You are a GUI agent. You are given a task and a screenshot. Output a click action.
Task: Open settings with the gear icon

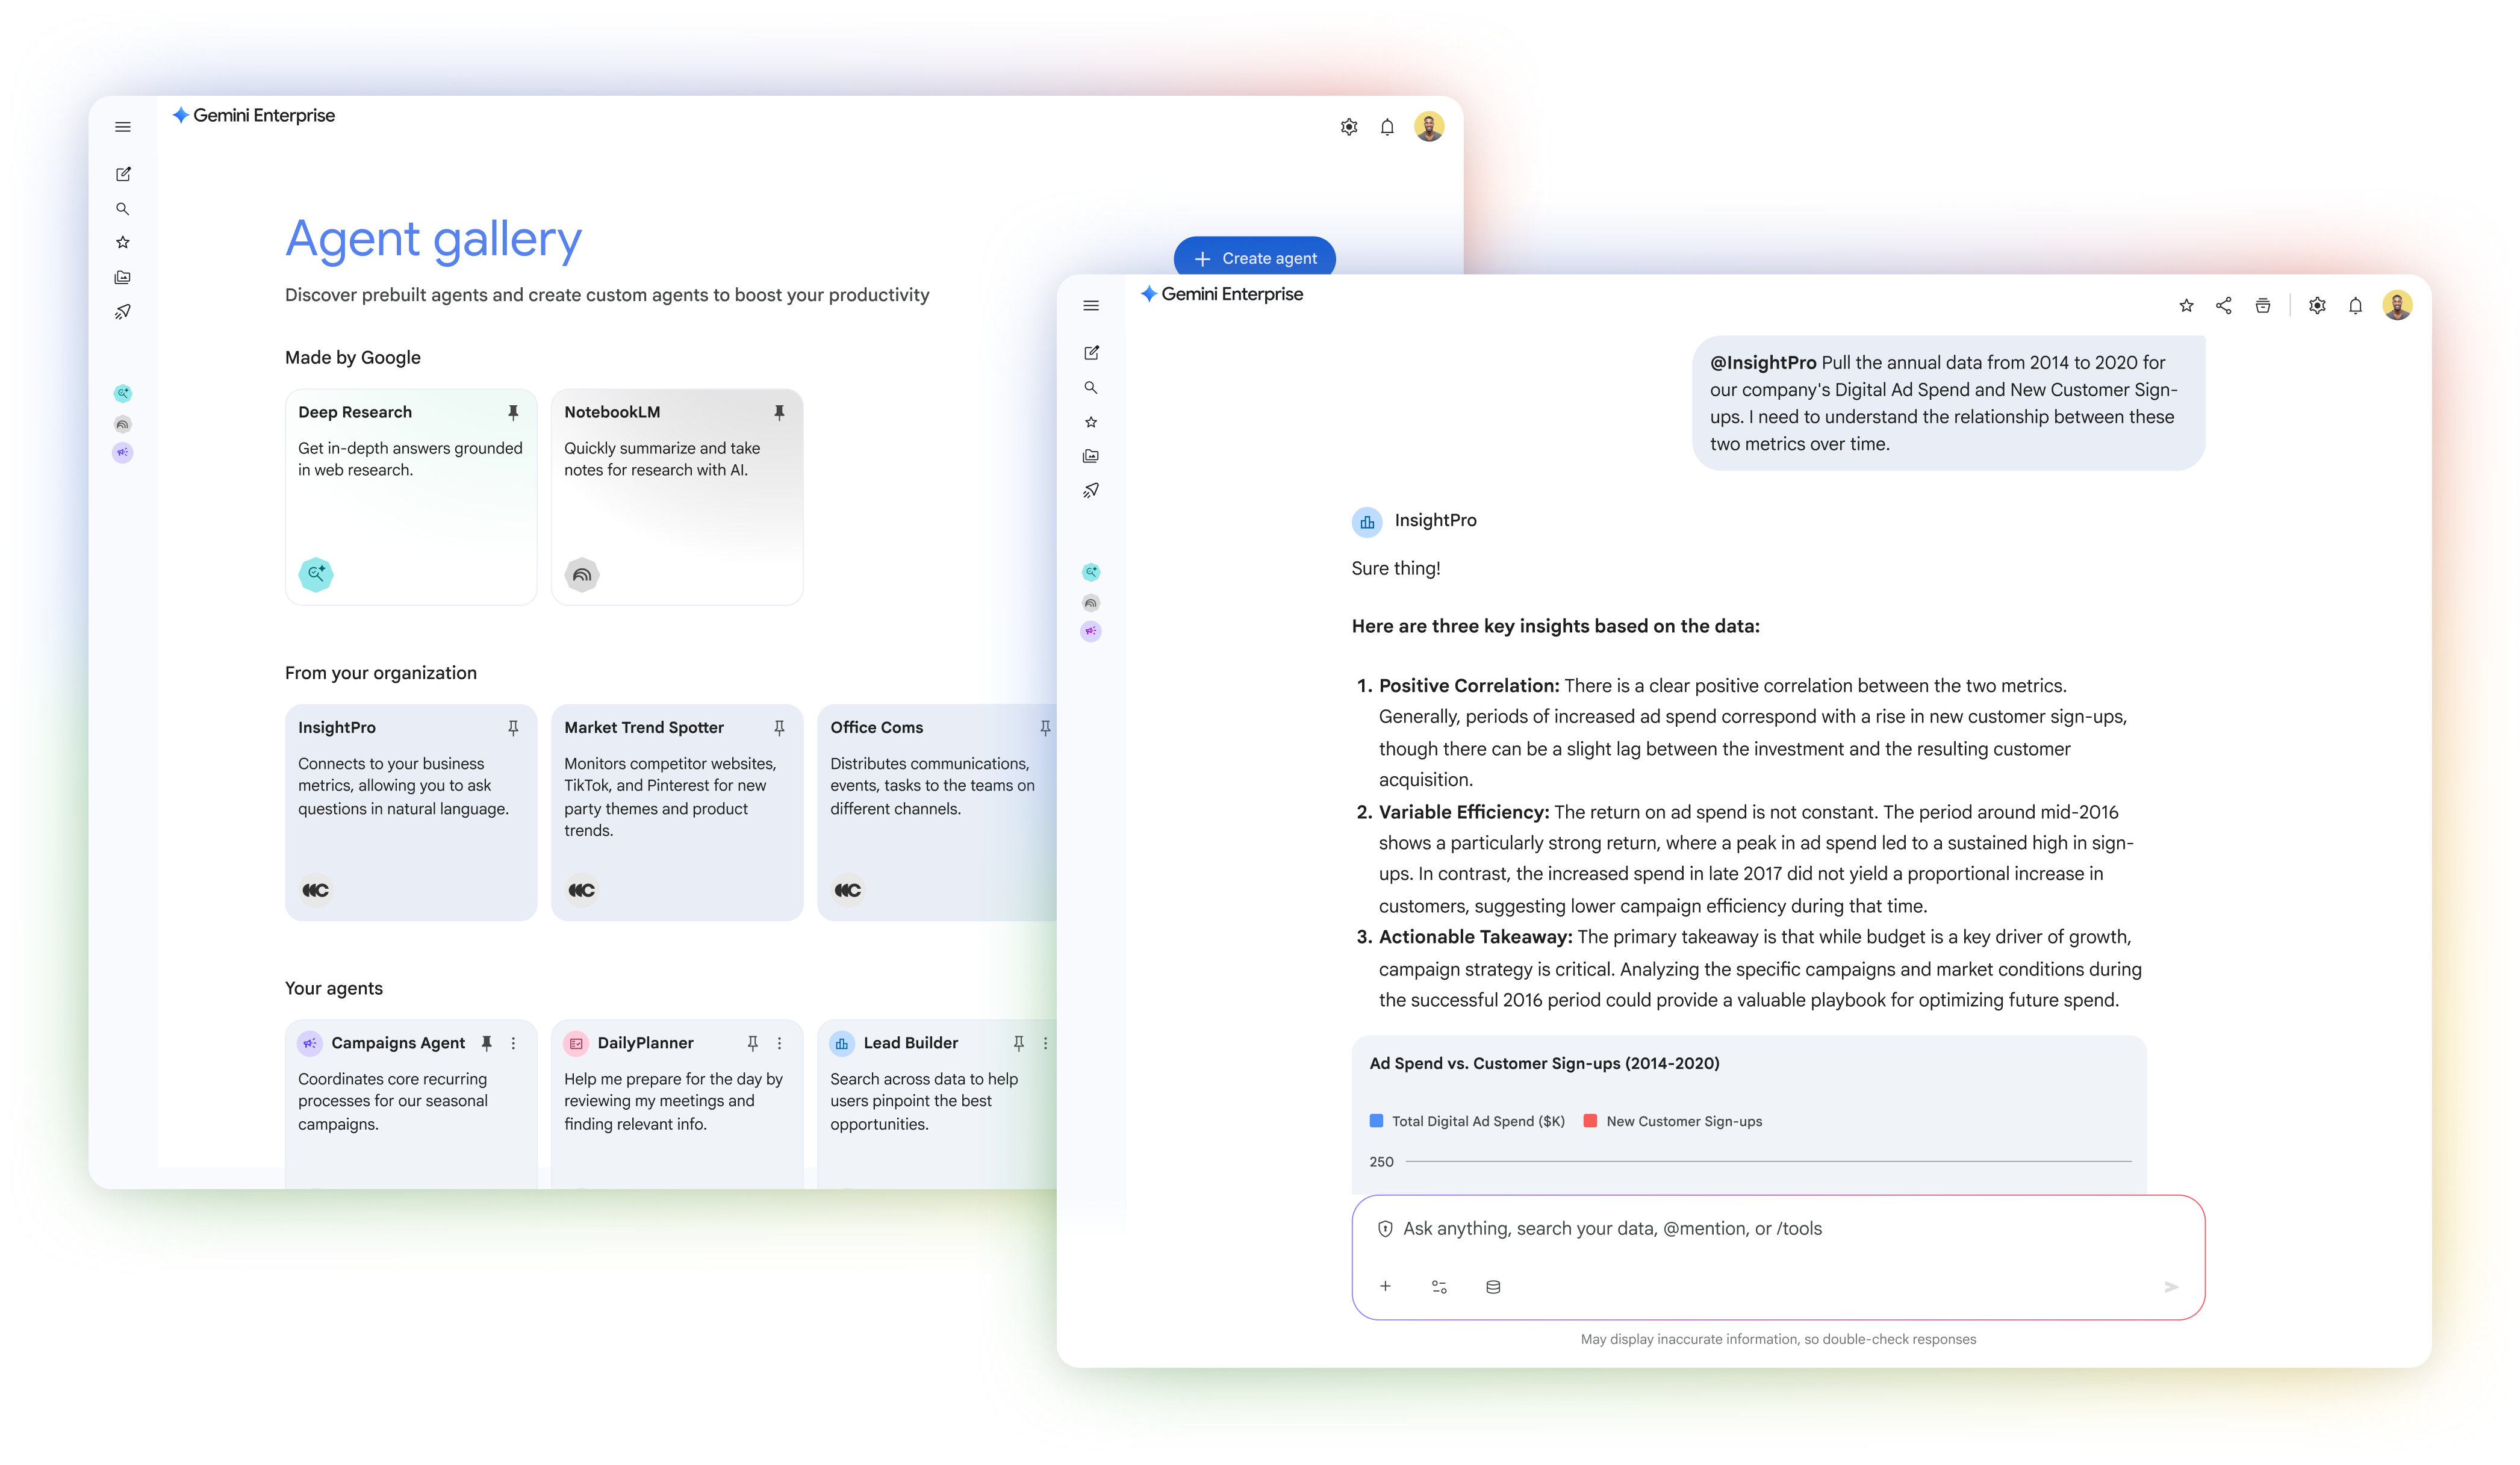(x=2318, y=305)
